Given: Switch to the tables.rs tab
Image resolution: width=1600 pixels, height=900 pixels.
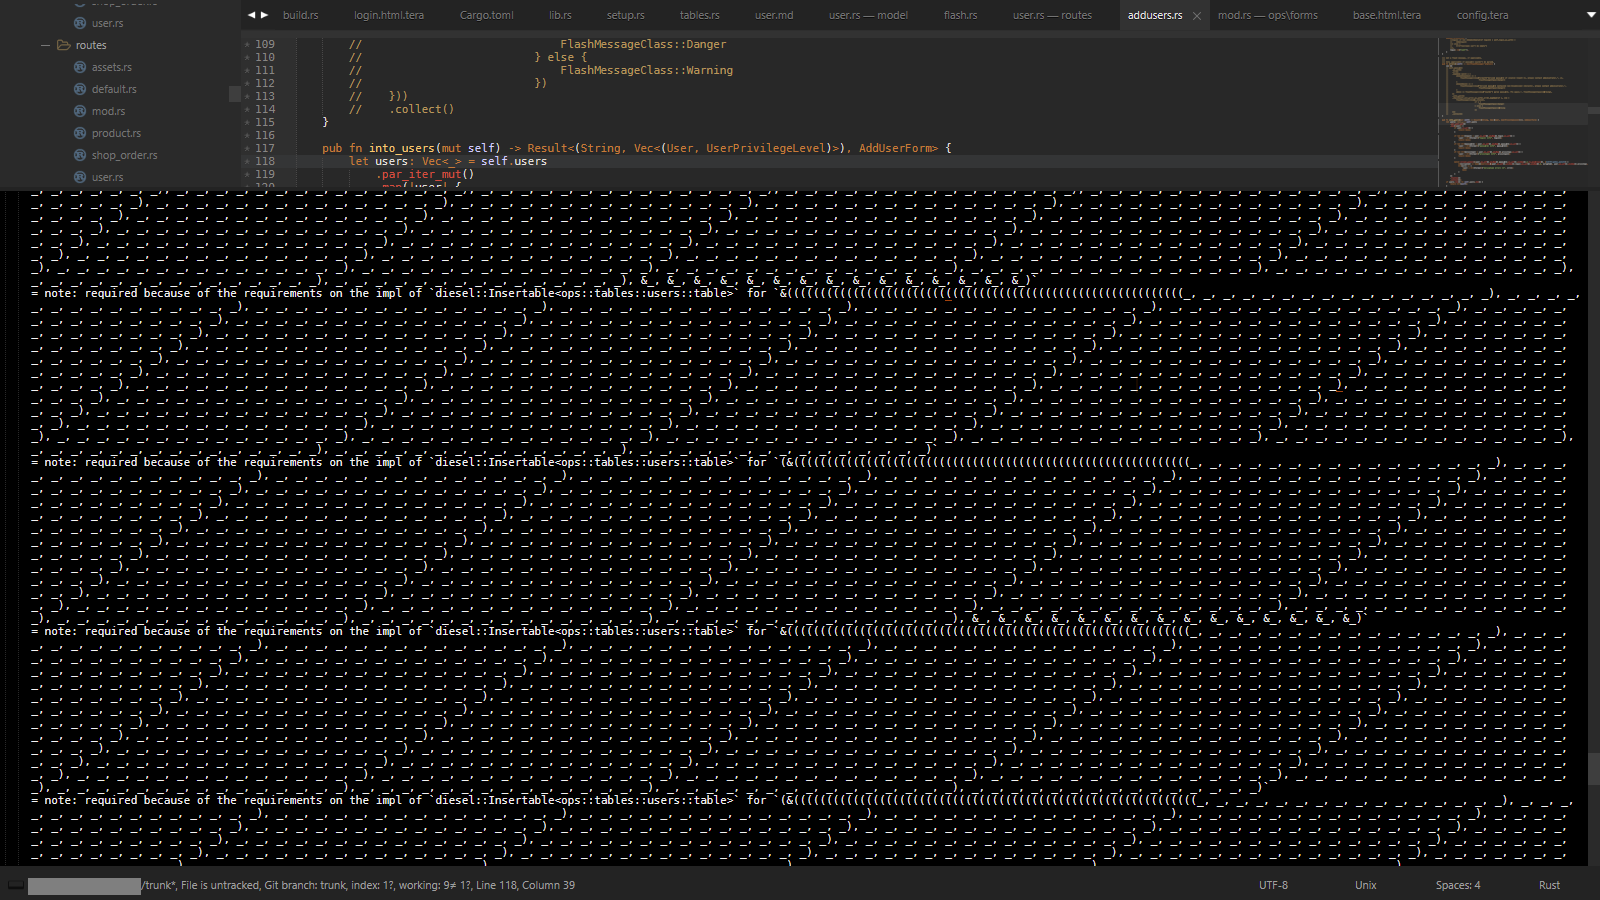Looking at the screenshot, I should pos(699,15).
